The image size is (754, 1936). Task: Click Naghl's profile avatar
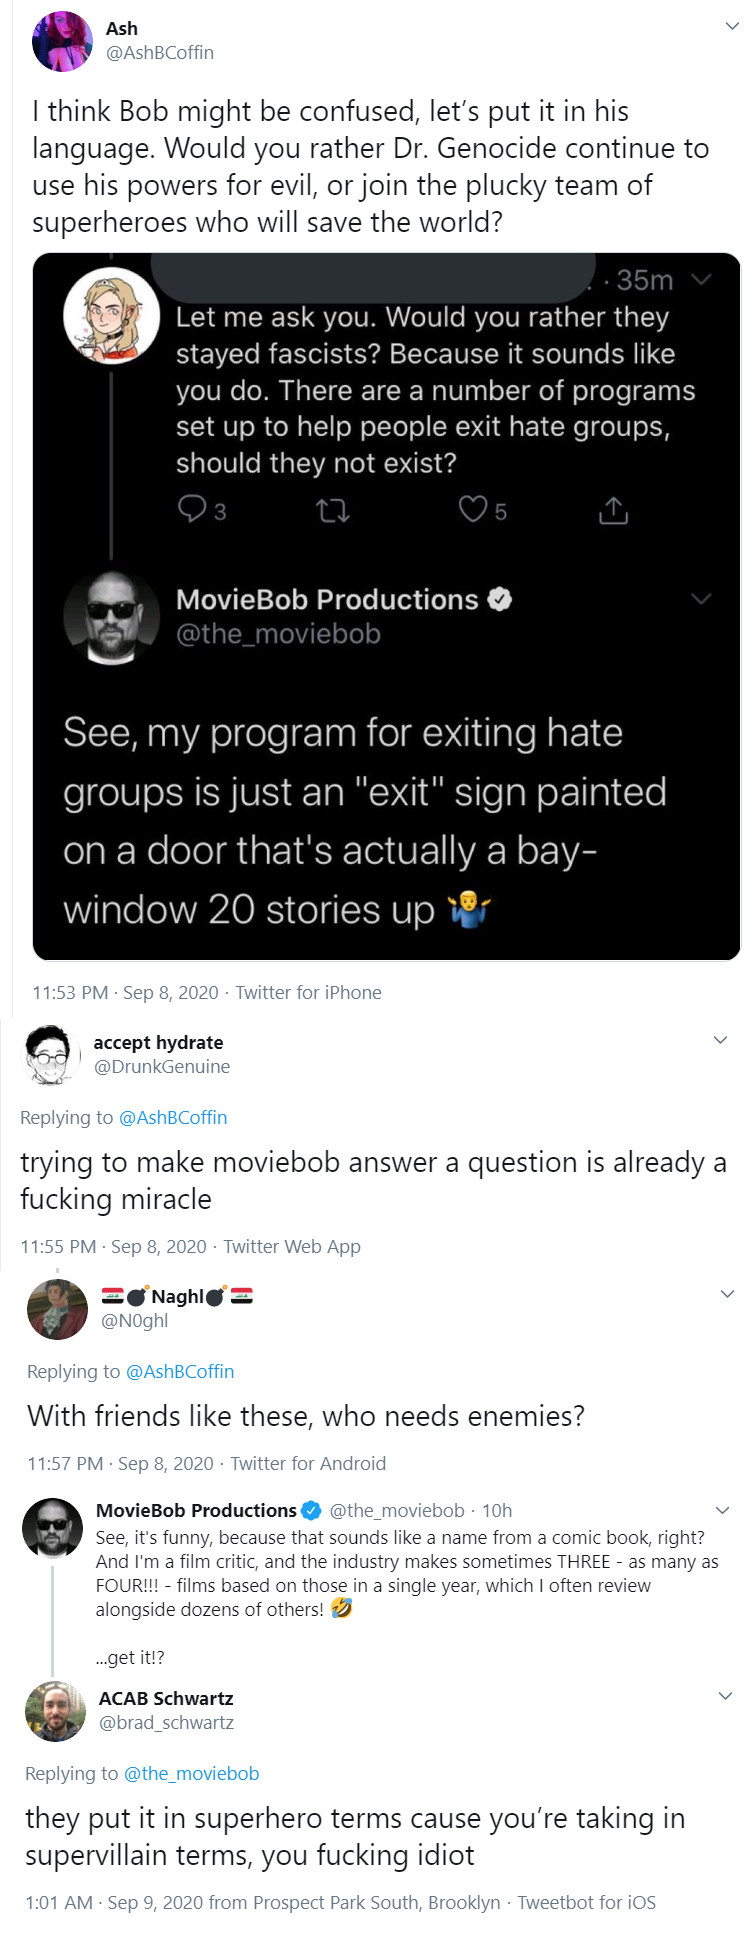58,1308
